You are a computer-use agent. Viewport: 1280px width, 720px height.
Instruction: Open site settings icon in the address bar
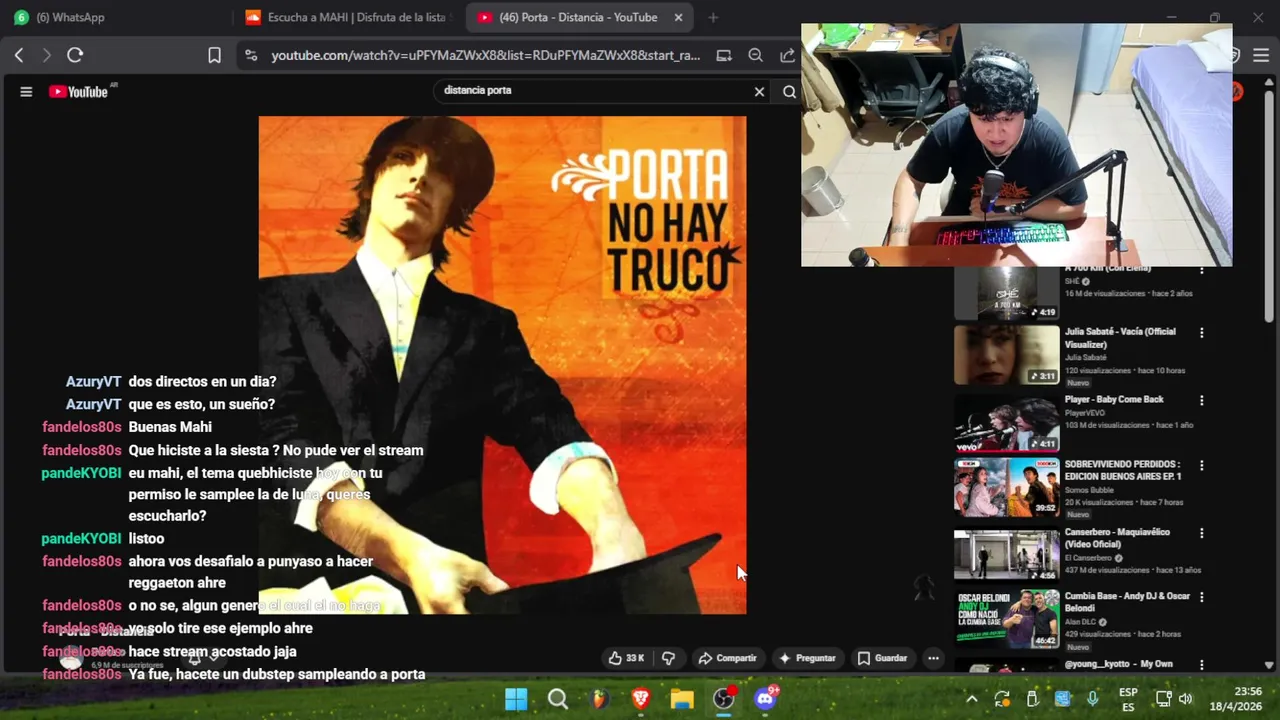(251, 55)
